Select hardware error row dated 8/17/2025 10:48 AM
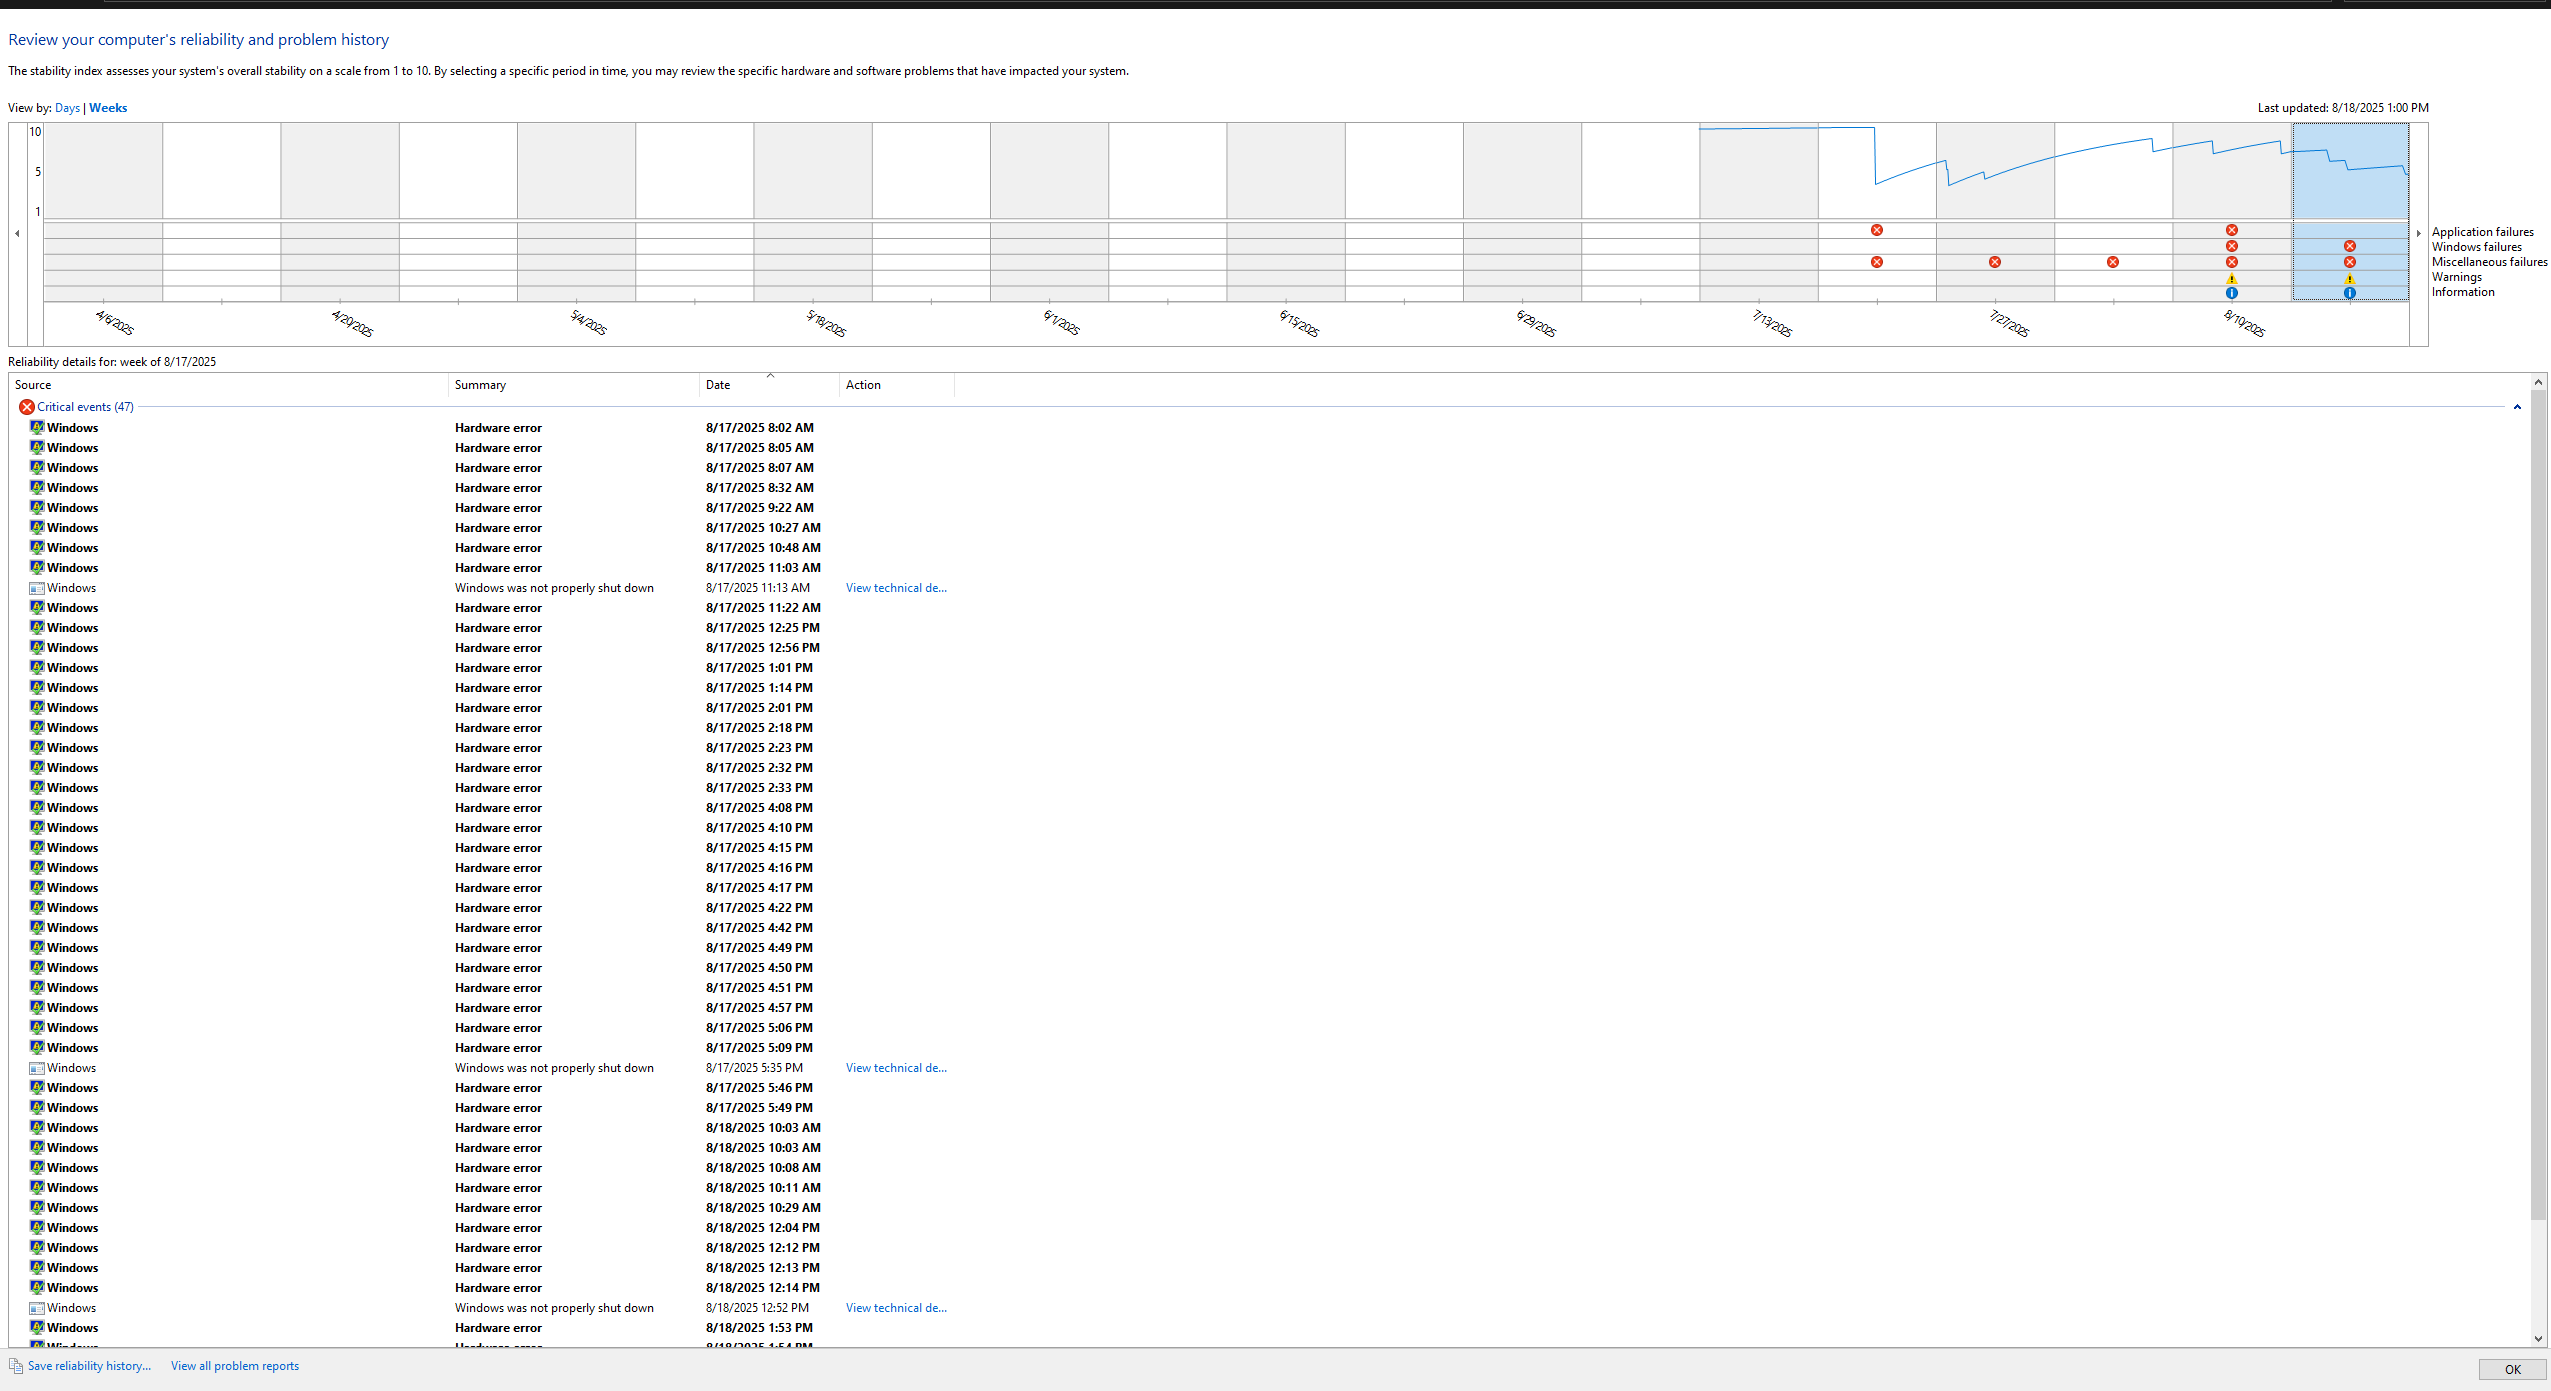Screen dimensions: 2551x1391 (1268, 548)
